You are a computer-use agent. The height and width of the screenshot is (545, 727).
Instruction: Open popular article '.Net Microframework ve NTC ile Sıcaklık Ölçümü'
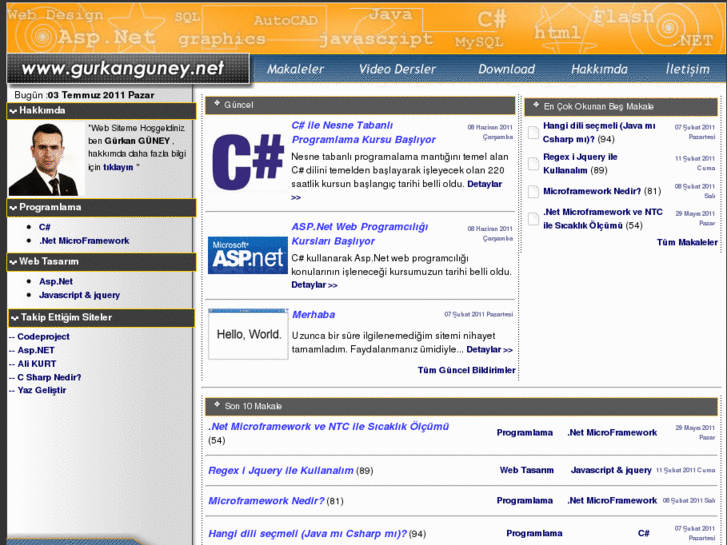click(603, 218)
